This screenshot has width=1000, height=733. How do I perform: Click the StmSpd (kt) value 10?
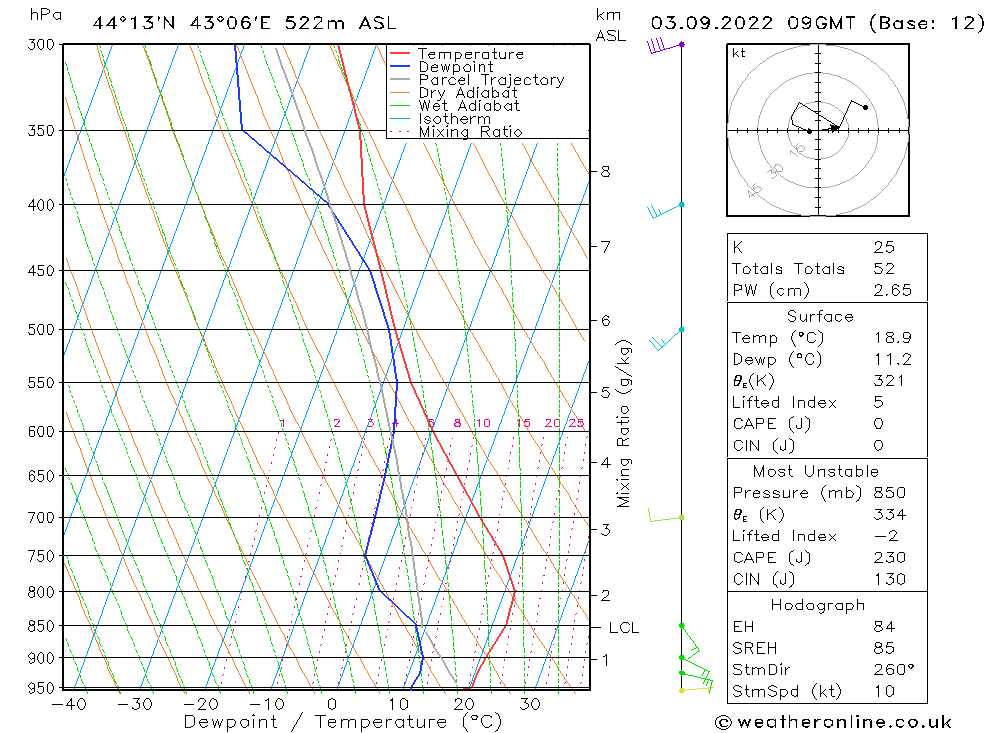tap(884, 691)
